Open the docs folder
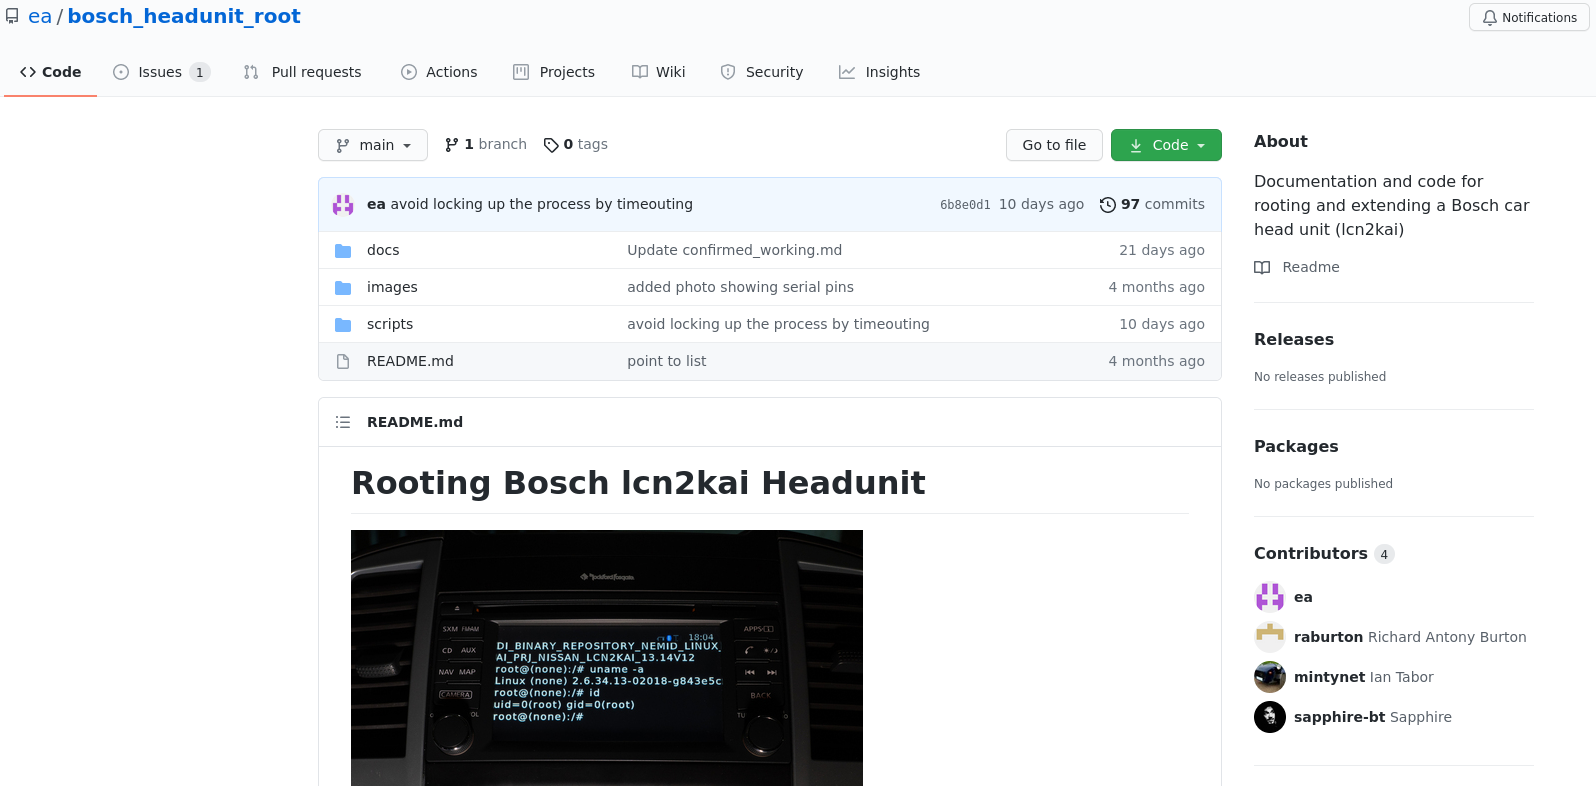 (383, 250)
